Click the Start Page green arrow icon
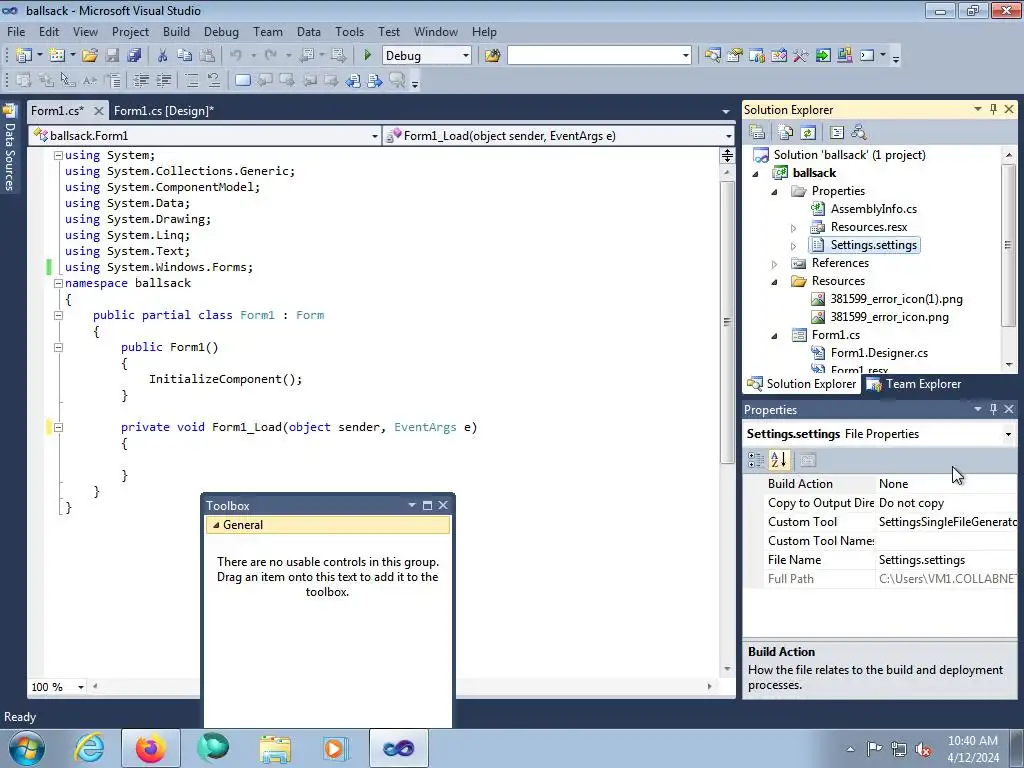Viewport: 1024px width, 768px height. [823, 56]
